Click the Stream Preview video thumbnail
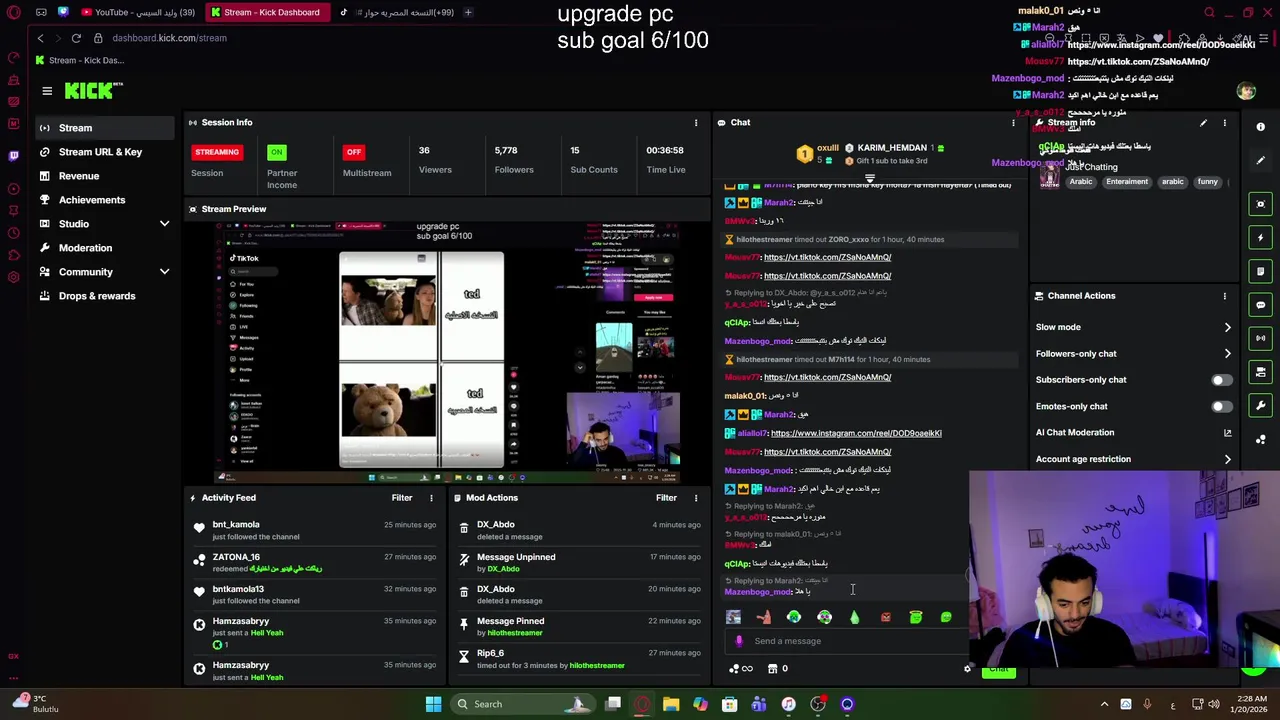 [447, 352]
